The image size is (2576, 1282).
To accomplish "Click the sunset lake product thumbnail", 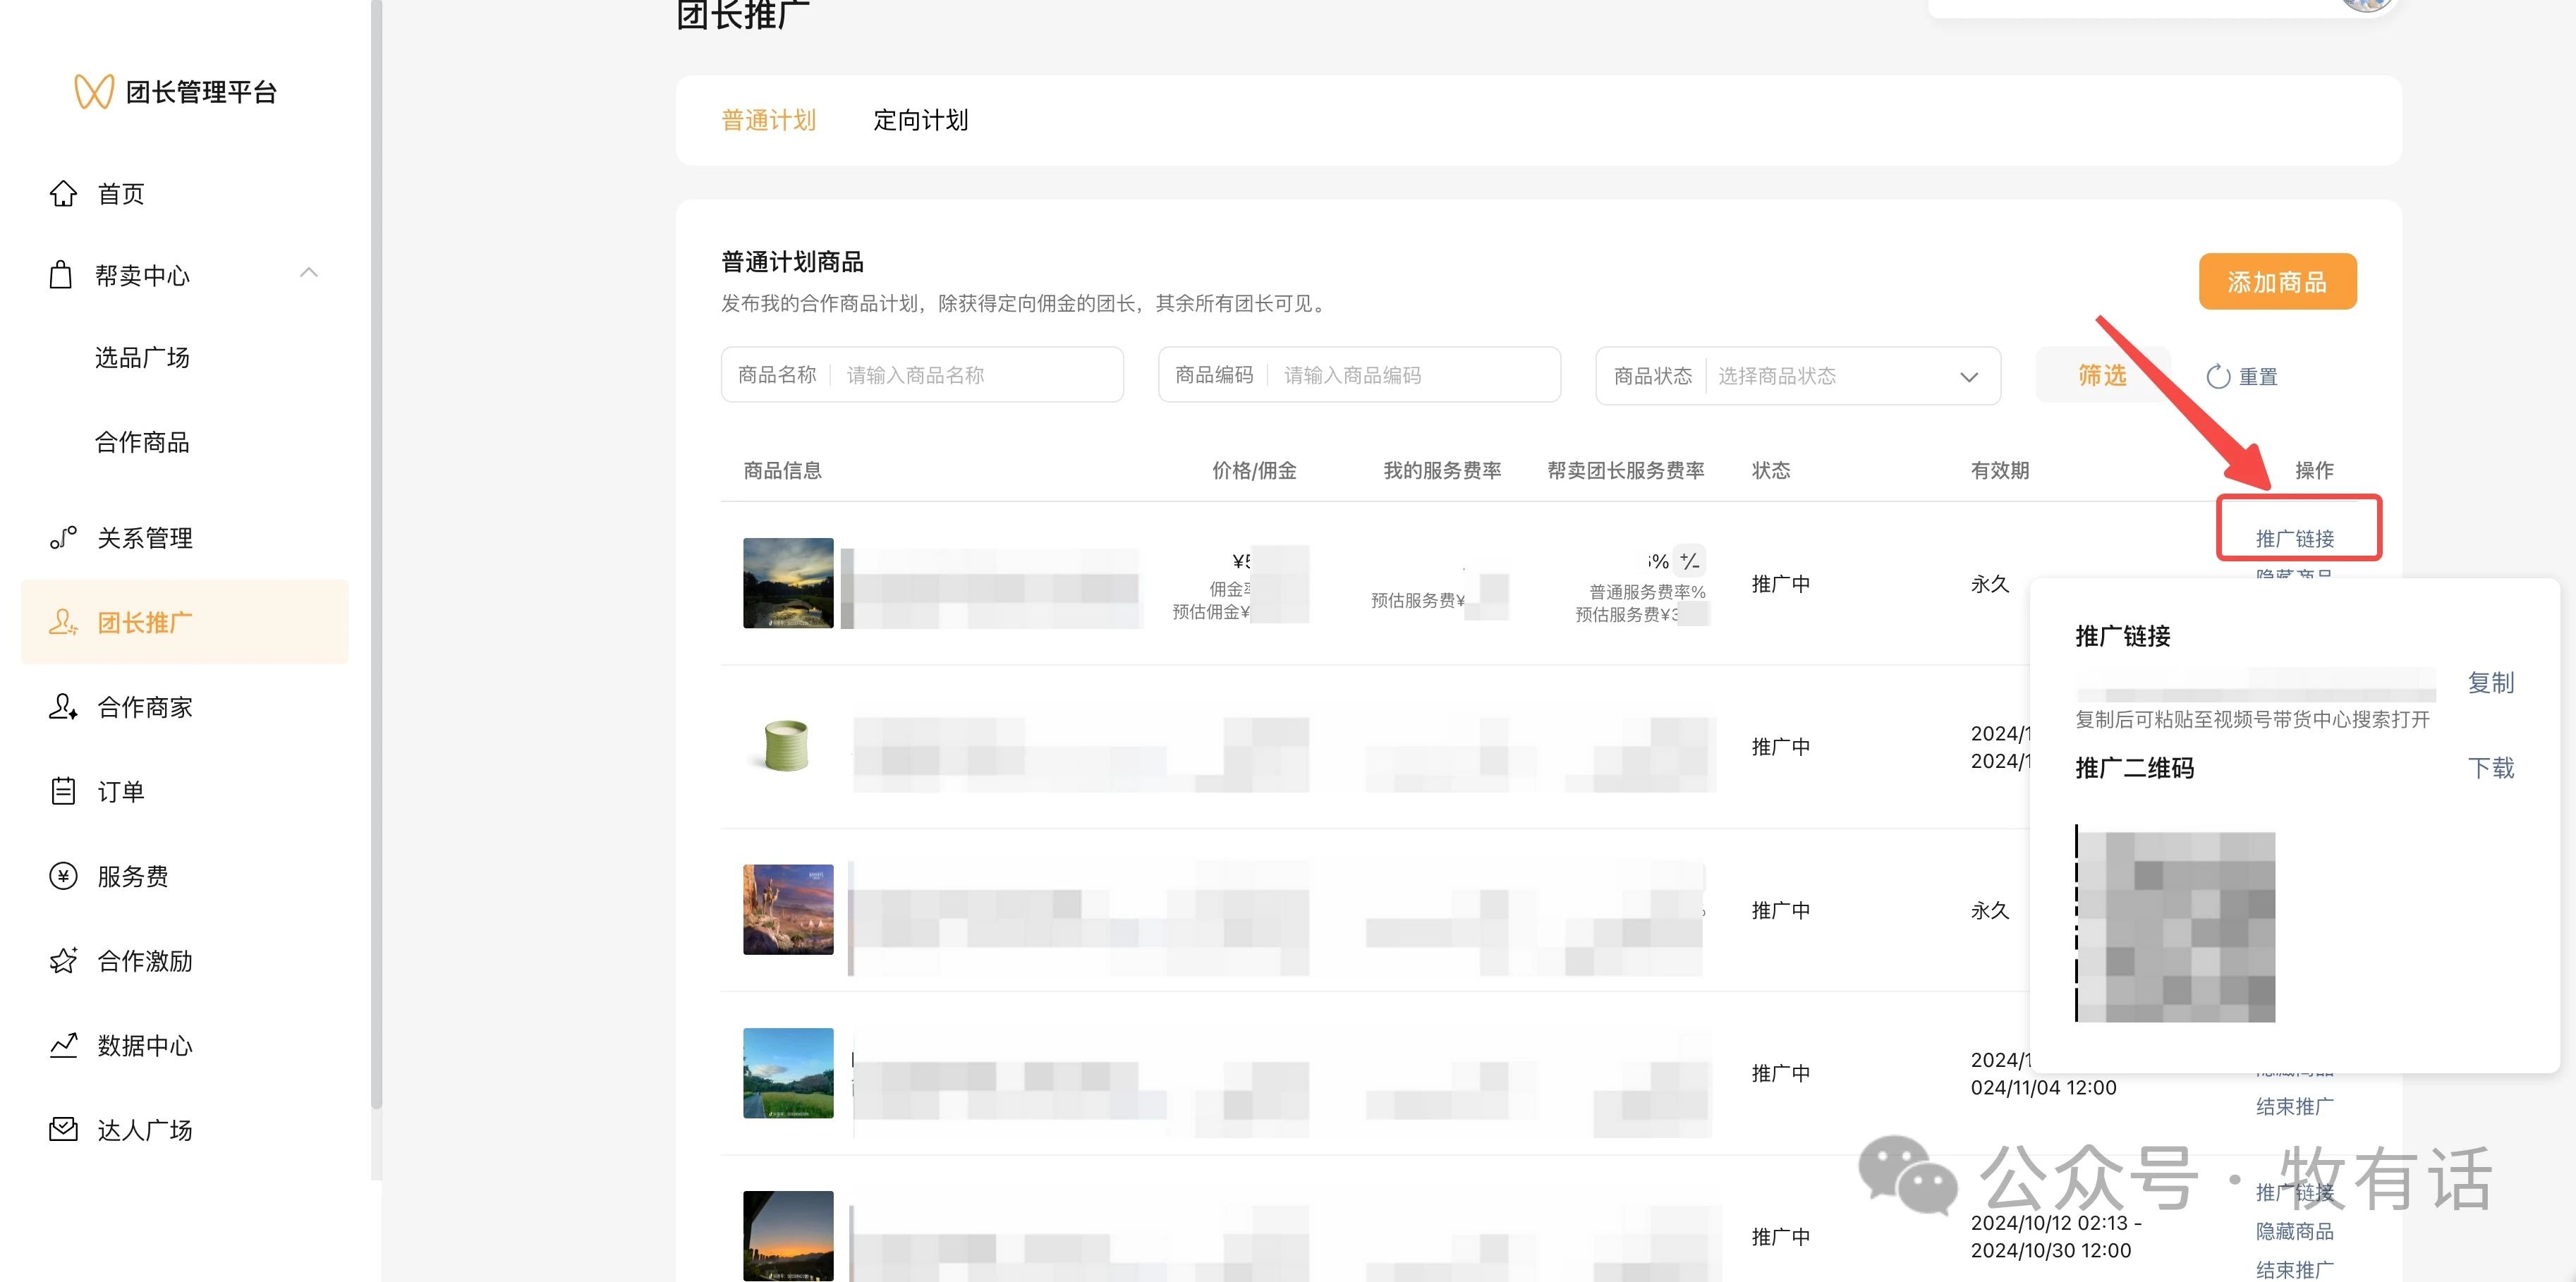I will point(788,583).
